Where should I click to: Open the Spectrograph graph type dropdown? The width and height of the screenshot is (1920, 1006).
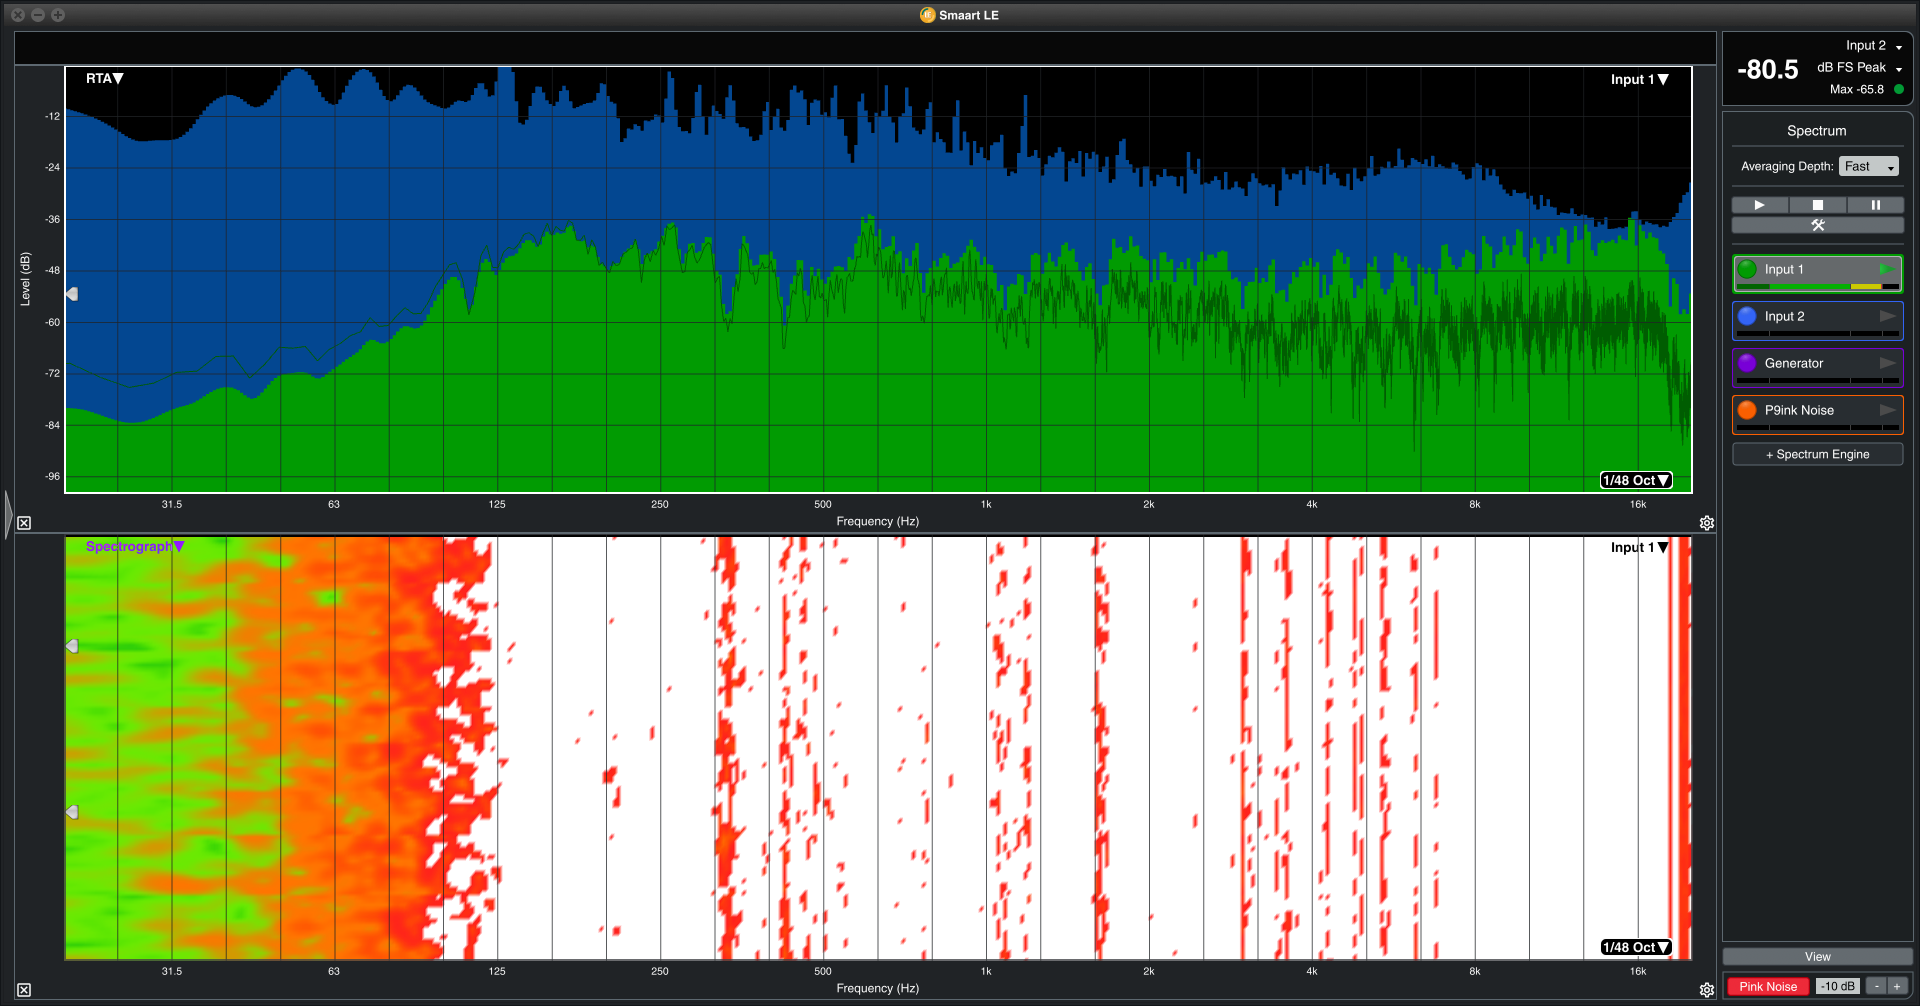point(135,546)
